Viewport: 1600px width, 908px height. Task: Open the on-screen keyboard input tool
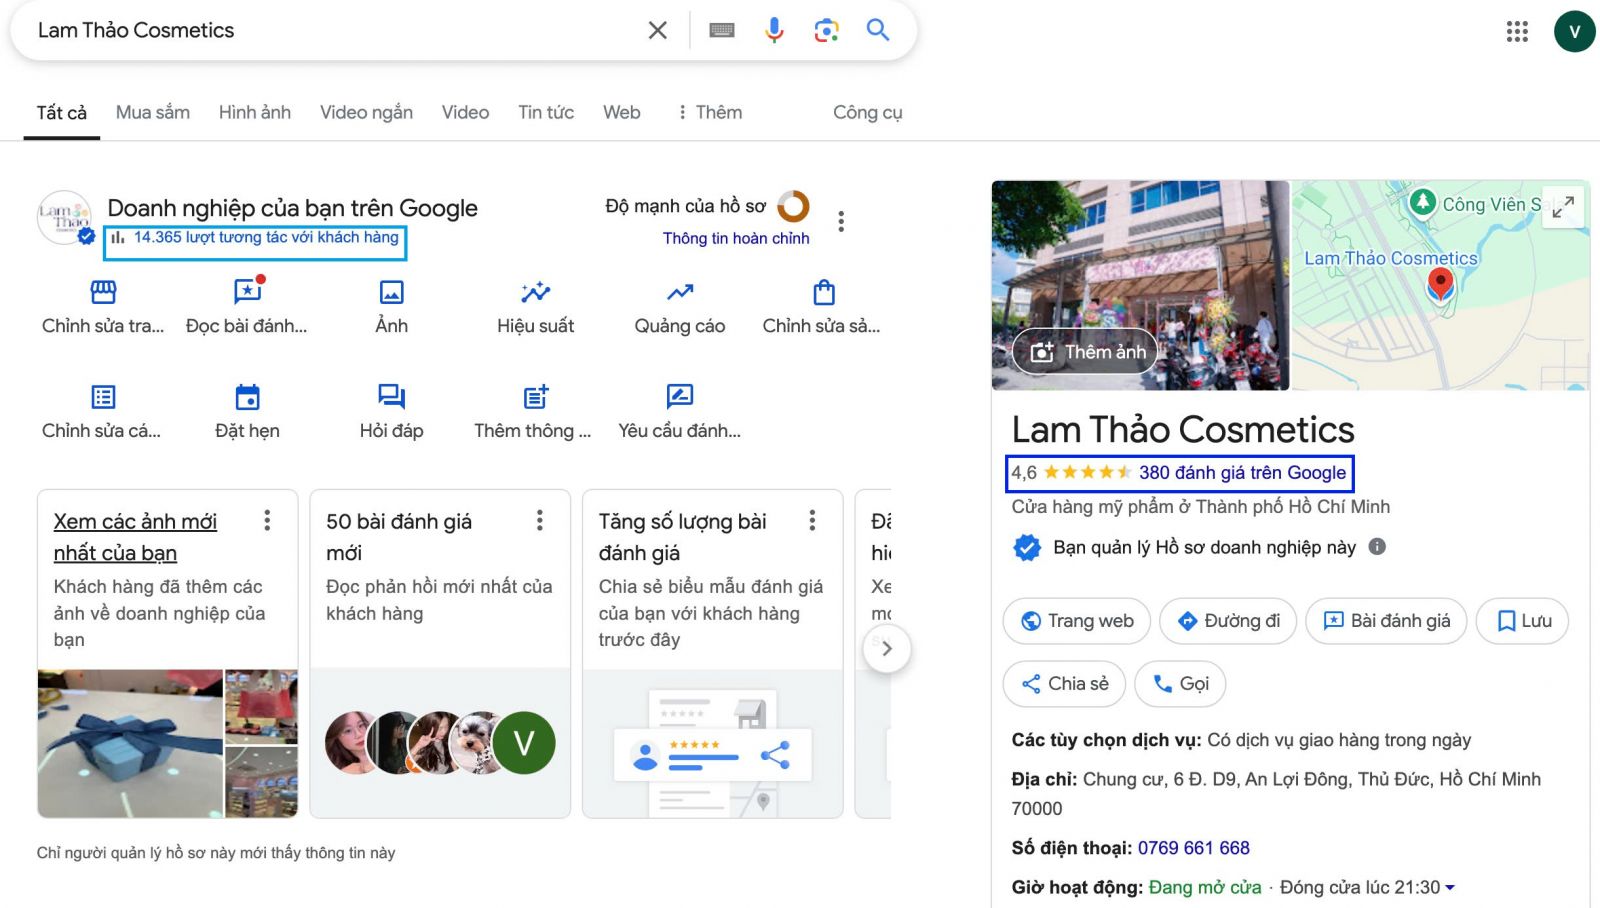coord(722,30)
